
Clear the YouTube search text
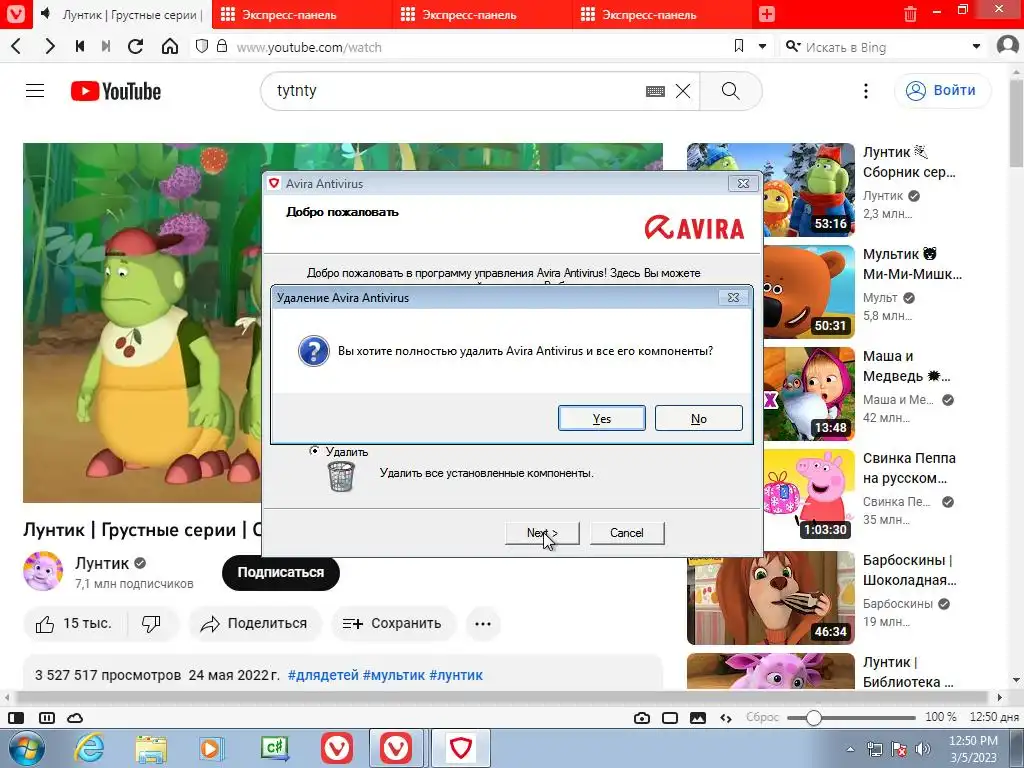(x=683, y=91)
